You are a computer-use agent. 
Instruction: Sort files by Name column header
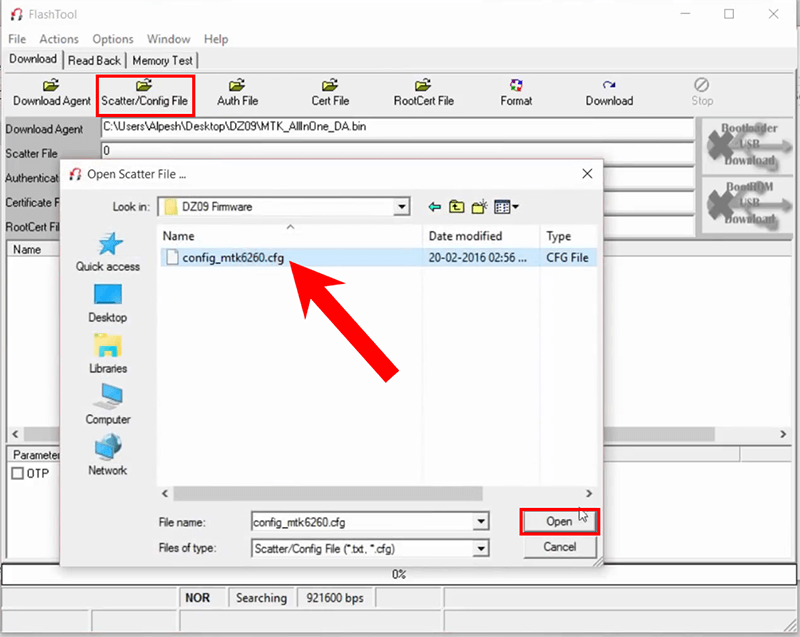coord(289,236)
